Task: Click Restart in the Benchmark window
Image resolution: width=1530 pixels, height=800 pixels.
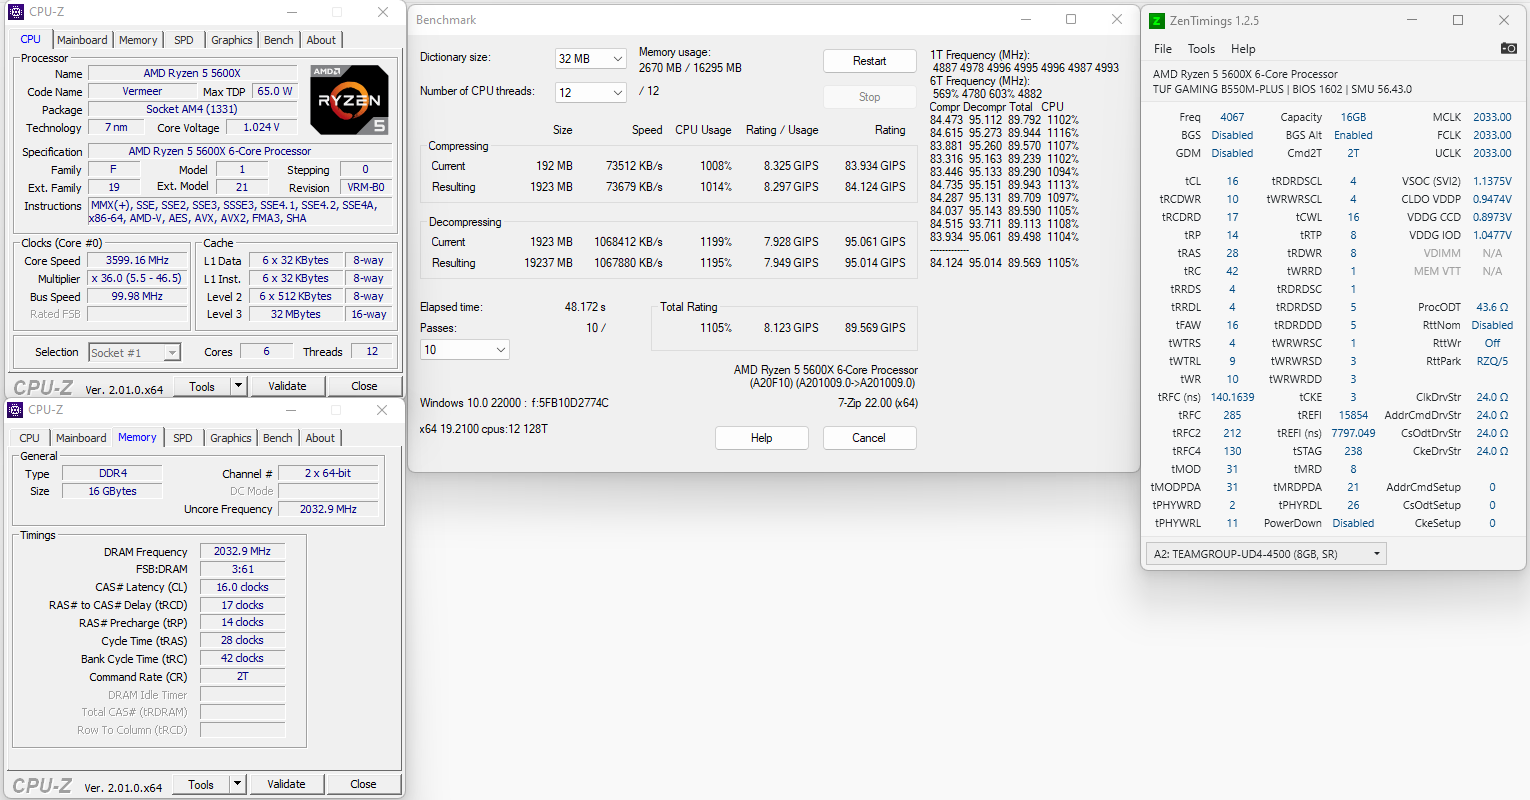Action: point(870,61)
